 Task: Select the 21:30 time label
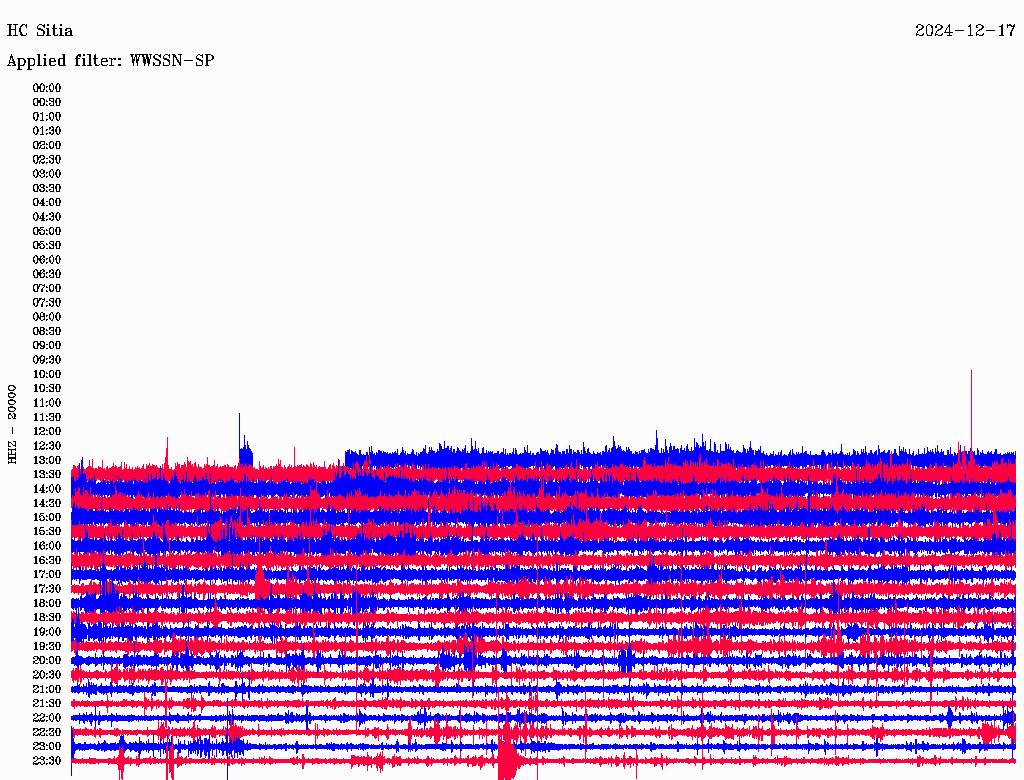tap(47, 704)
